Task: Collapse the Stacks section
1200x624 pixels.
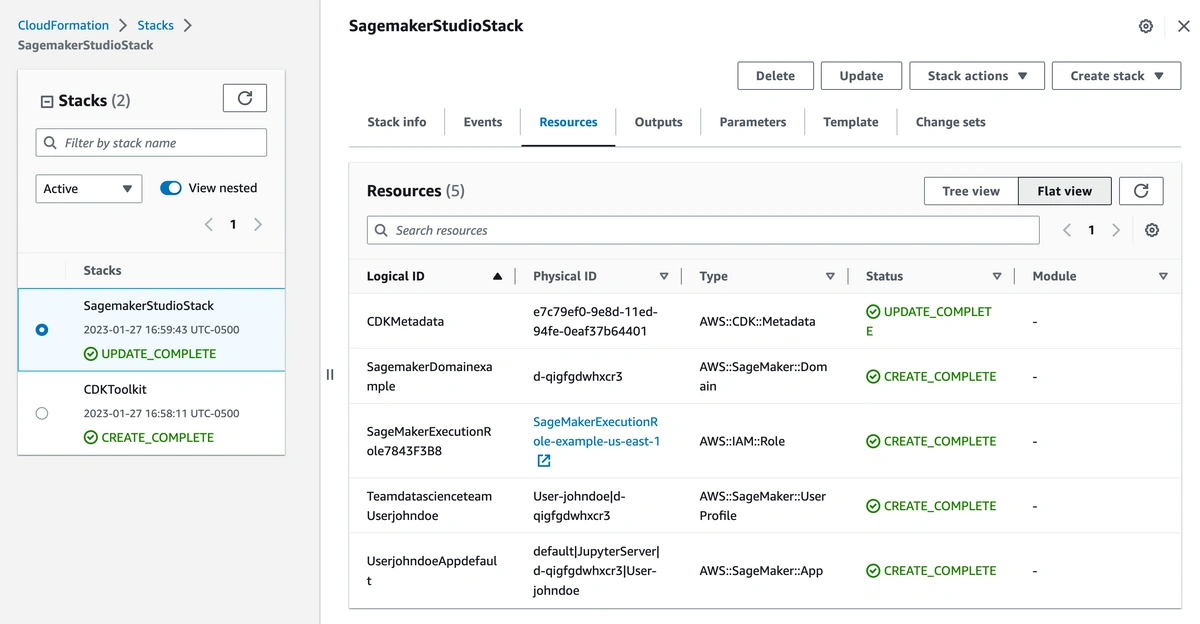Action: [x=46, y=101]
